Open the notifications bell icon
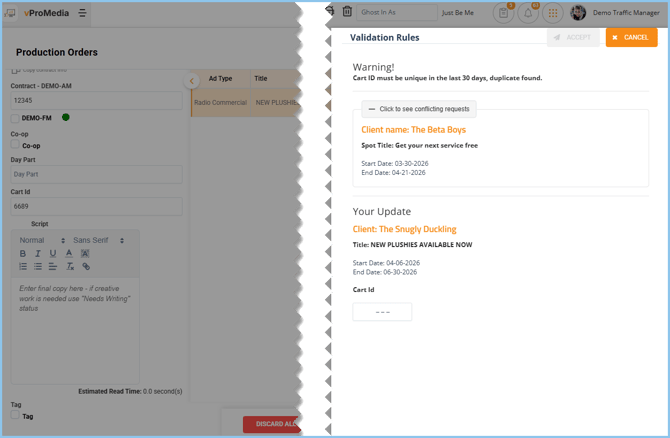The height and width of the screenshot is (438, 670). tap(528, 13)
